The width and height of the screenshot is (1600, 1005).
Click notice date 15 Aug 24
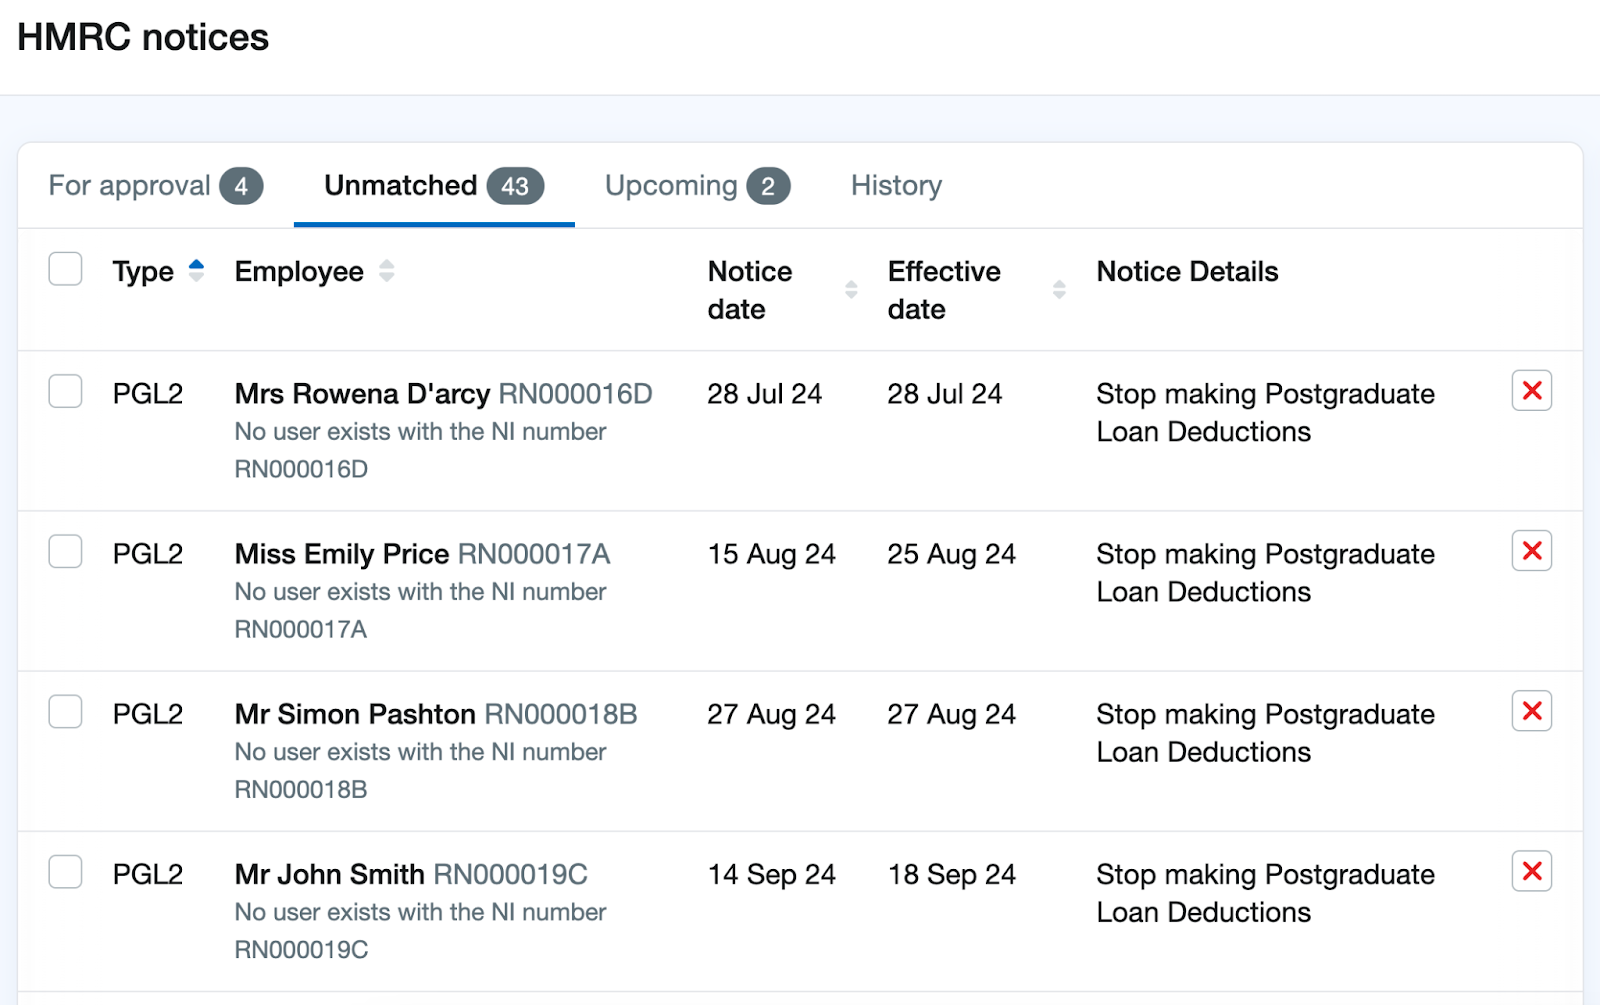click(772, 554)
